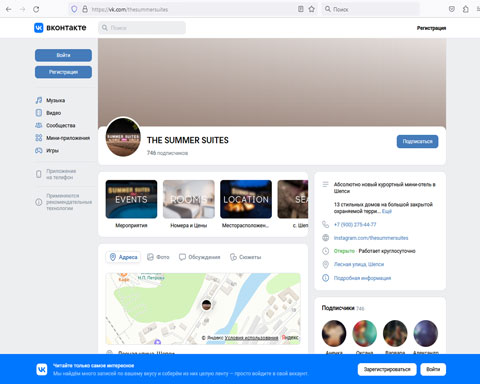Click the blue Регистрация sidebar button

63,72
